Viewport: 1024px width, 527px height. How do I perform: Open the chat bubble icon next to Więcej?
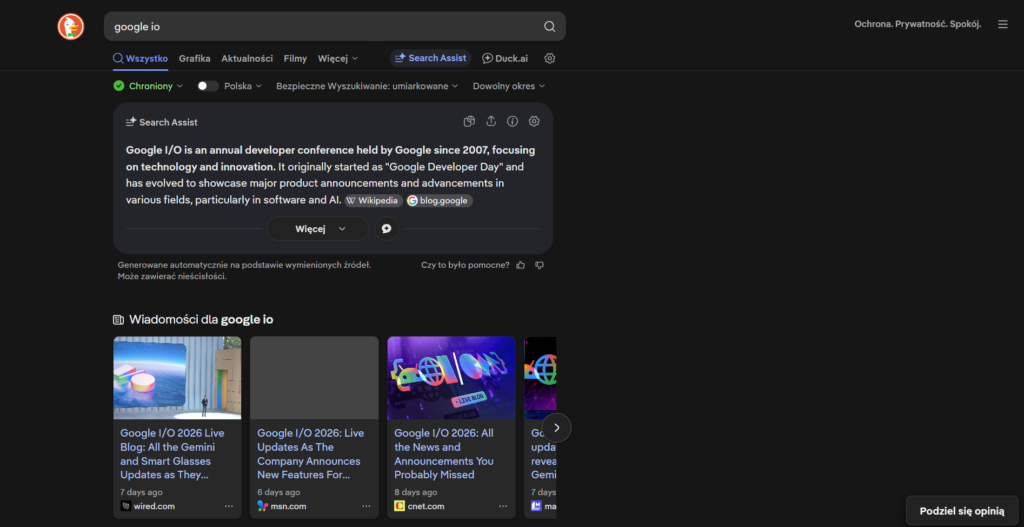tap(387, 229)
